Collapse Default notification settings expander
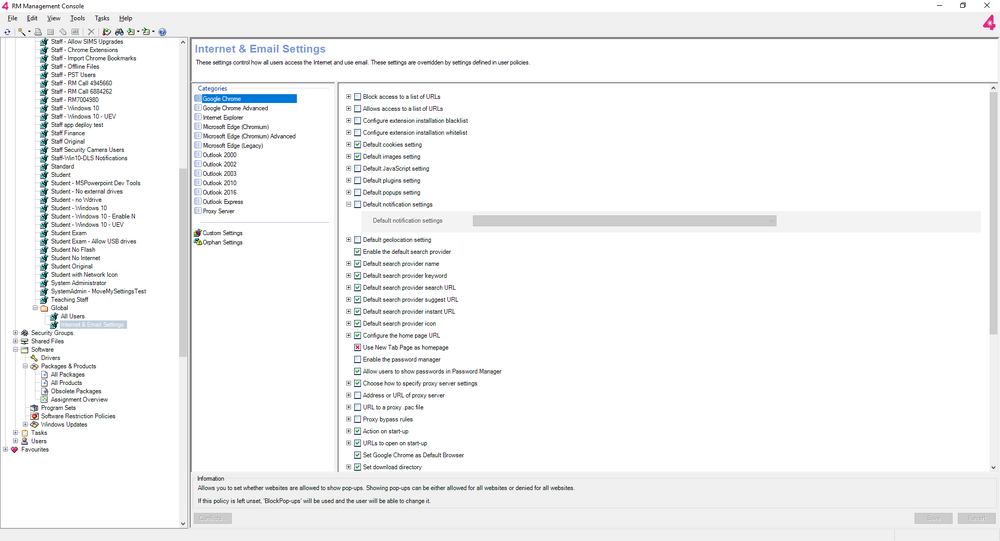 [349, 205]
